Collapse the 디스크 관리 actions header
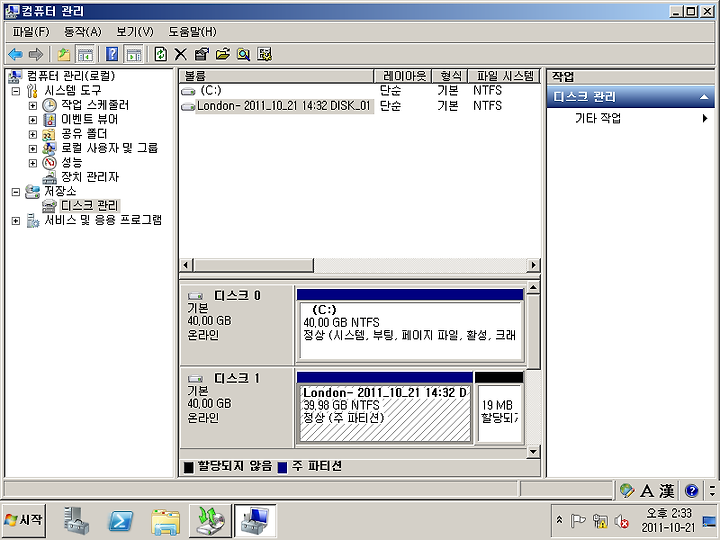This screenshot has width=720, height=540. pos(630,97)
